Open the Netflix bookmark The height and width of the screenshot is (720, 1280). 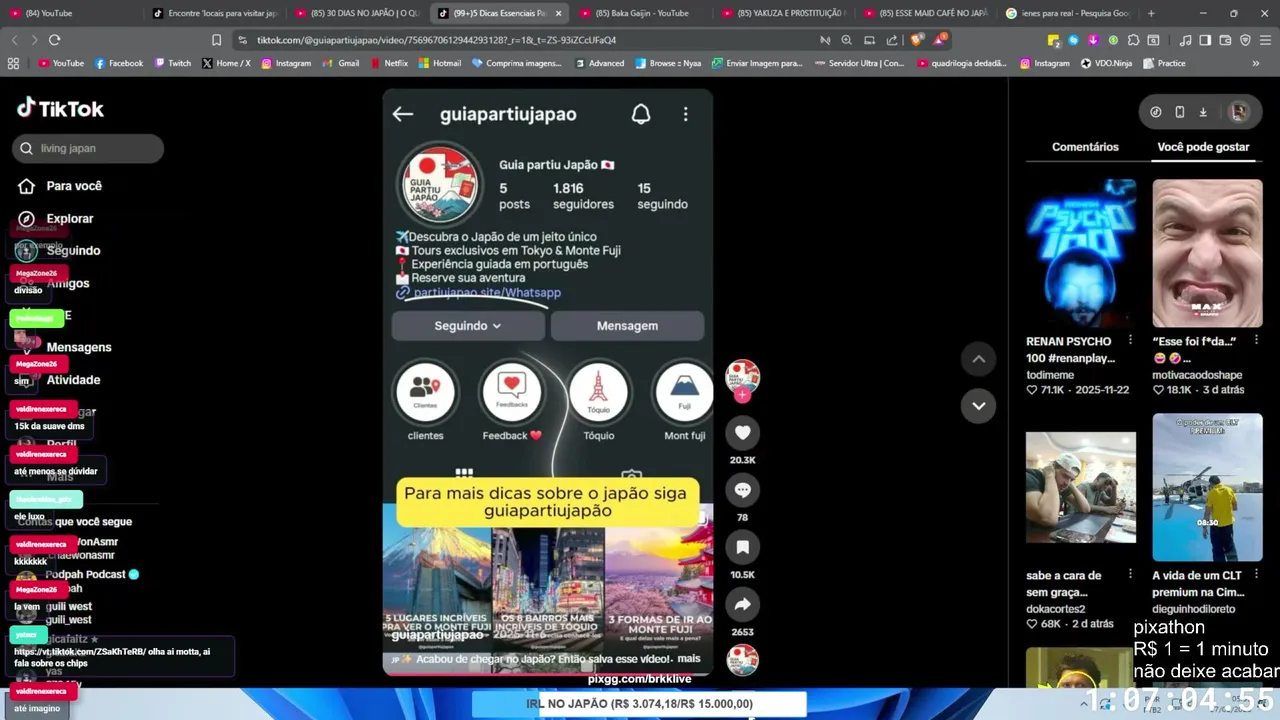[x=388, y=63]
